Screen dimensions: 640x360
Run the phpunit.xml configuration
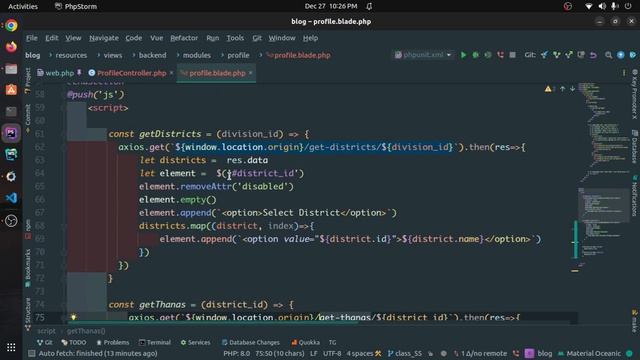click(x=463, y=55)
